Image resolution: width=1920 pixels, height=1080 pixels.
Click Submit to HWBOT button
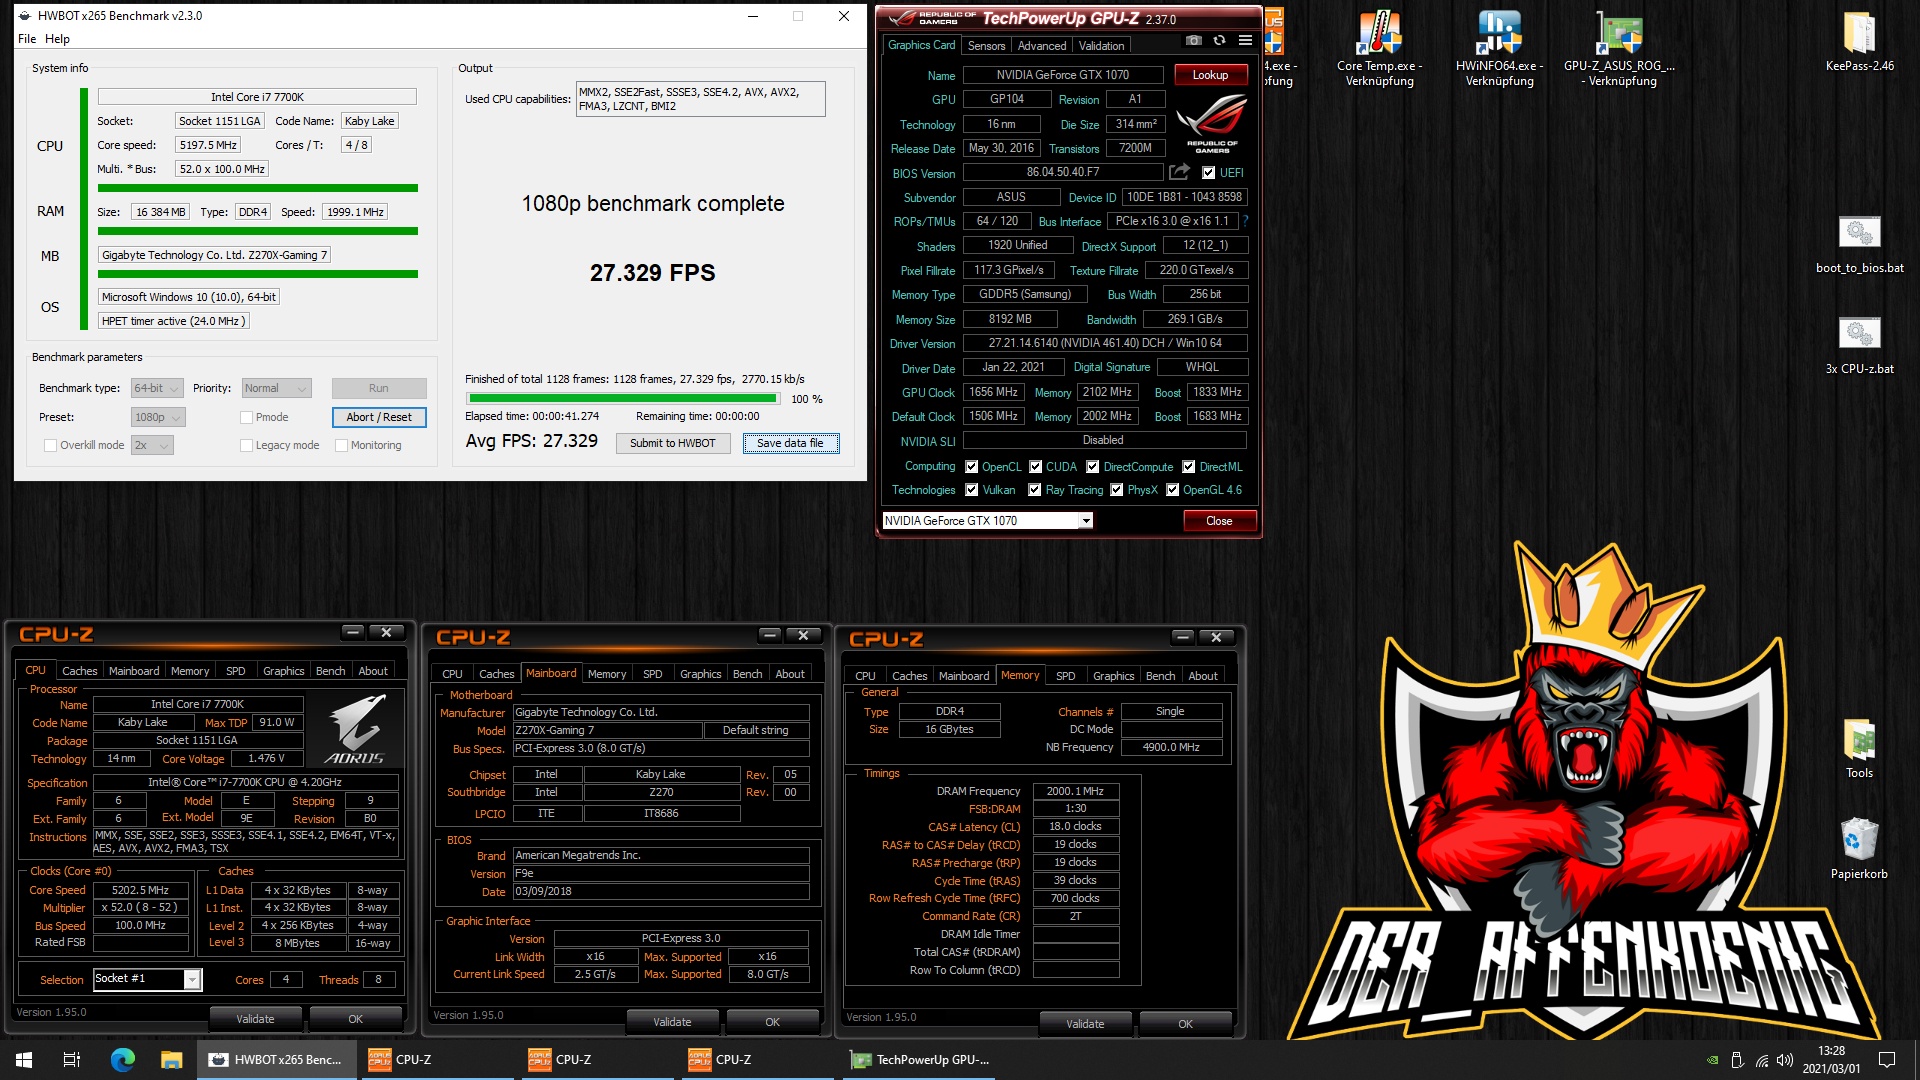tap(672, 443)
